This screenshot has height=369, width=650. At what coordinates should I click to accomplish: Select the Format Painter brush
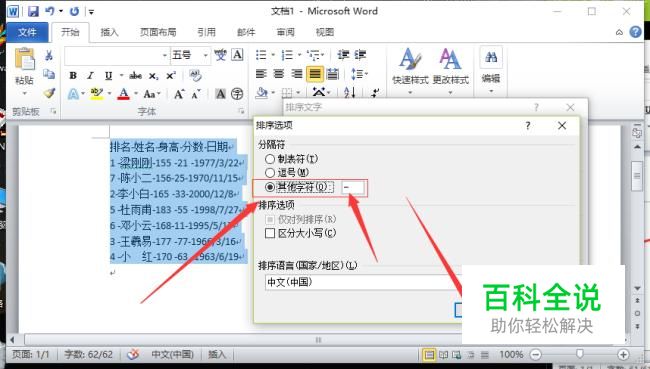pyautogui.click(x=49, y=93)
